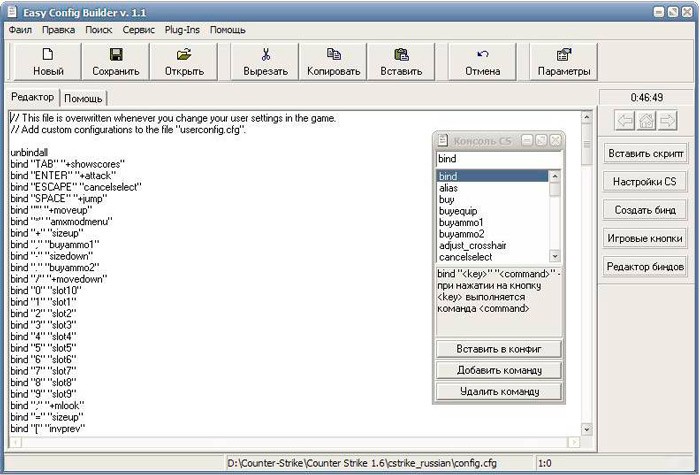Screen dimensions: 700x475
Task: Click the editor vertical scroll up arrow
Action: point(587,117)
